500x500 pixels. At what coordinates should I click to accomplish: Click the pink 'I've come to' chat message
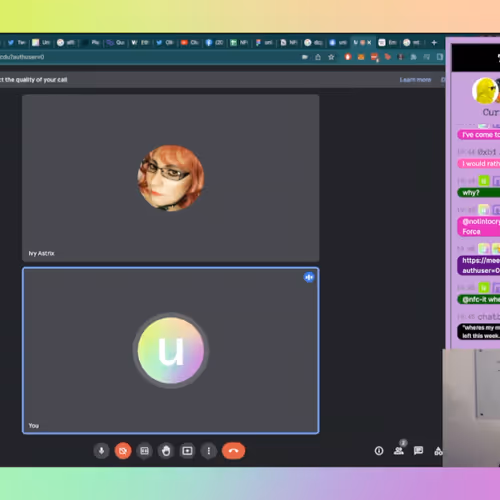pyautogui.click(x=479, y=135)
